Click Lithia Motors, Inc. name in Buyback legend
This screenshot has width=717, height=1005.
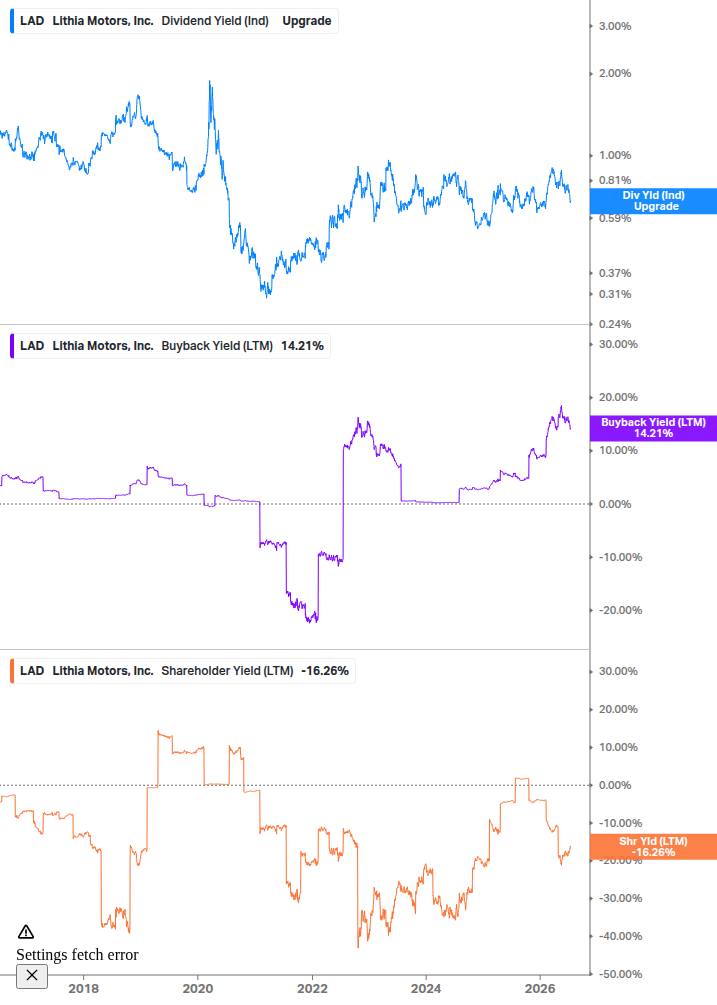(x=103, y=346)
